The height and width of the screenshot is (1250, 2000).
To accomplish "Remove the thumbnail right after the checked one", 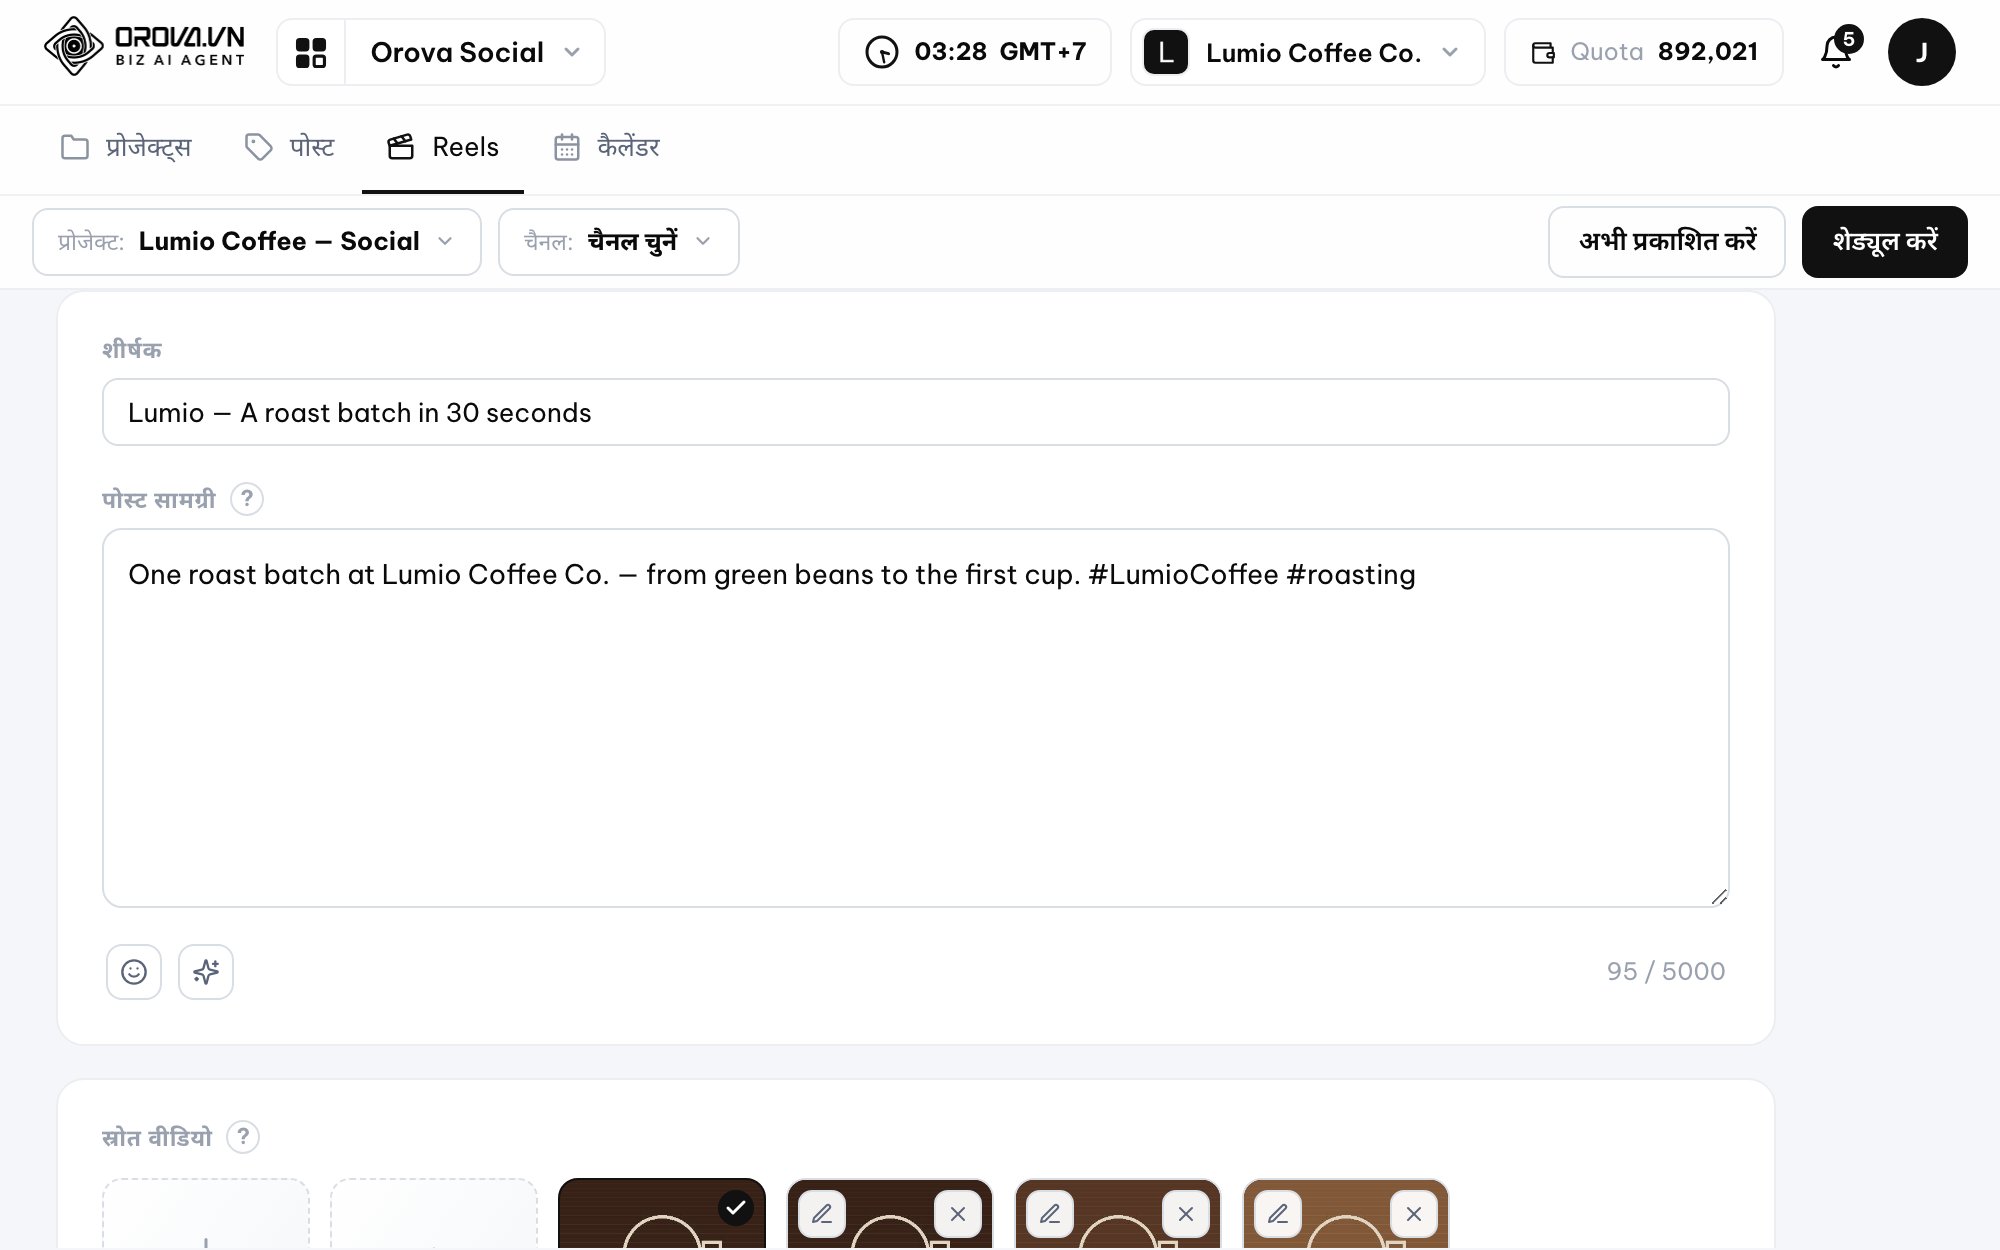I will coord(958,1214).
